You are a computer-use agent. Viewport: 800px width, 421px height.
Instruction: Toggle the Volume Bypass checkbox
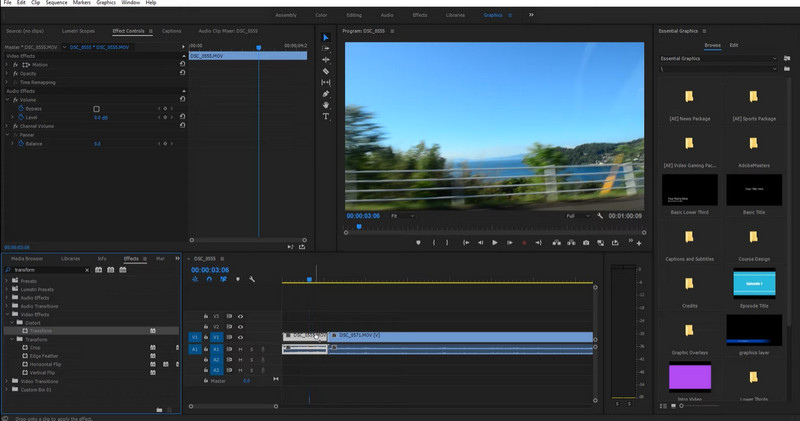click(x=96, y=109)
